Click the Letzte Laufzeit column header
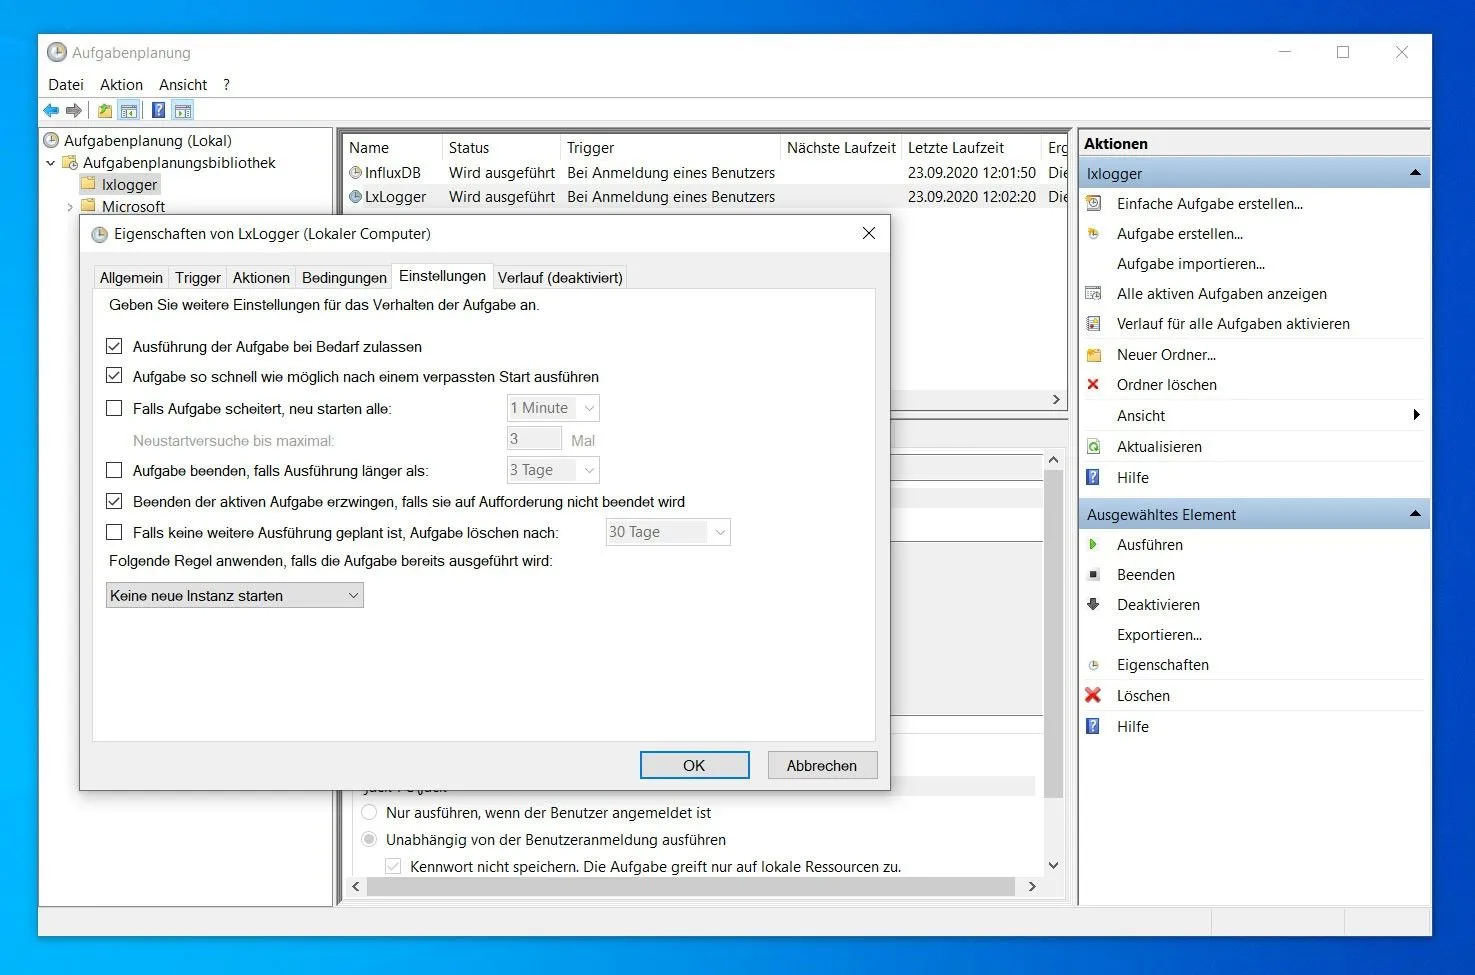Screen dimensions: 1475x975 [x=970, y=148]
